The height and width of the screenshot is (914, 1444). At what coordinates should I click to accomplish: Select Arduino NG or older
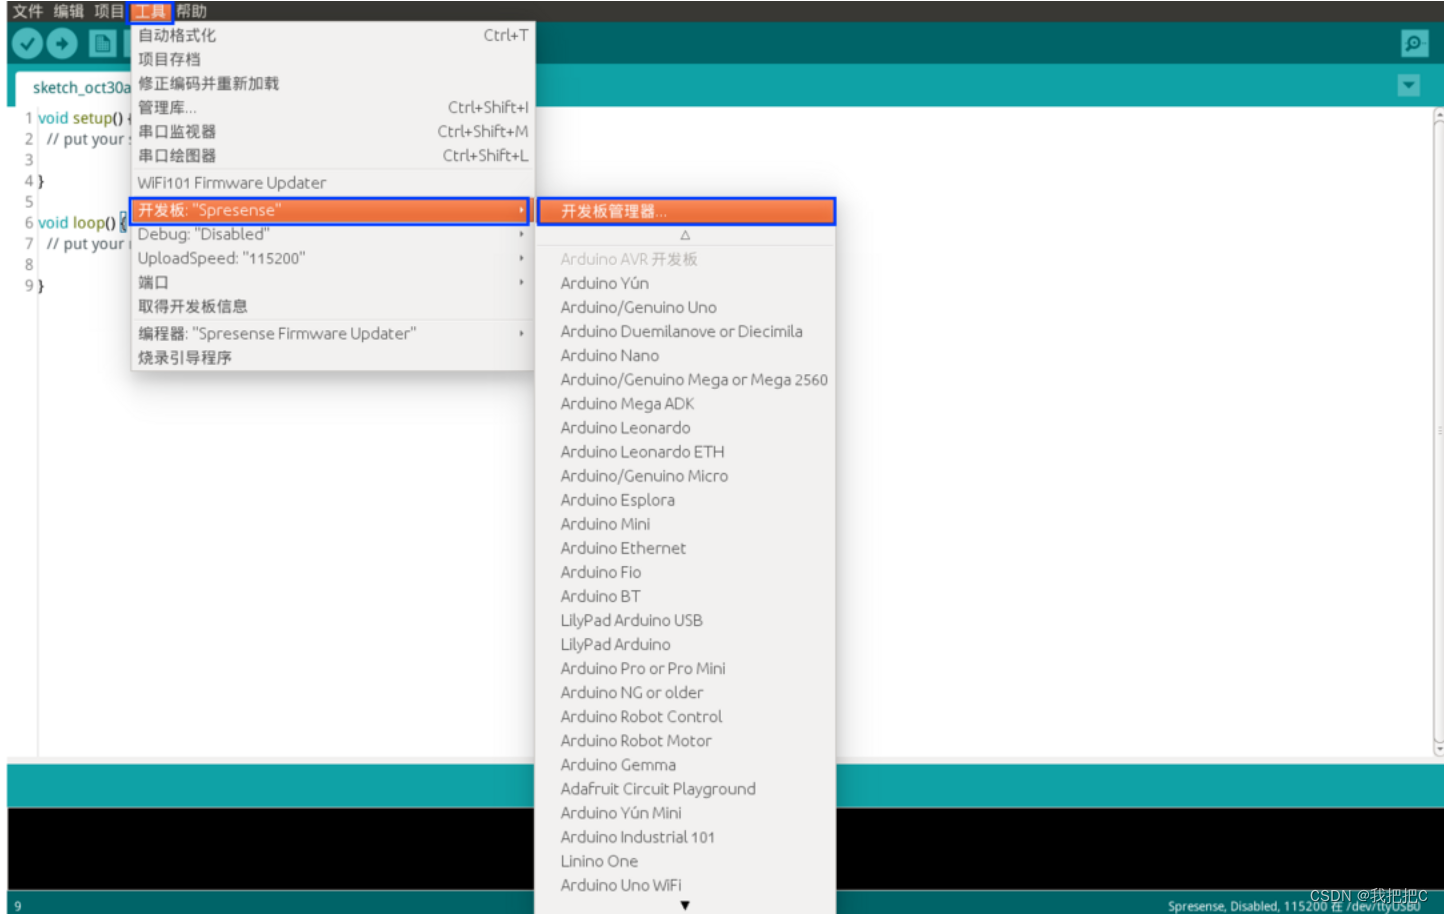685,692
